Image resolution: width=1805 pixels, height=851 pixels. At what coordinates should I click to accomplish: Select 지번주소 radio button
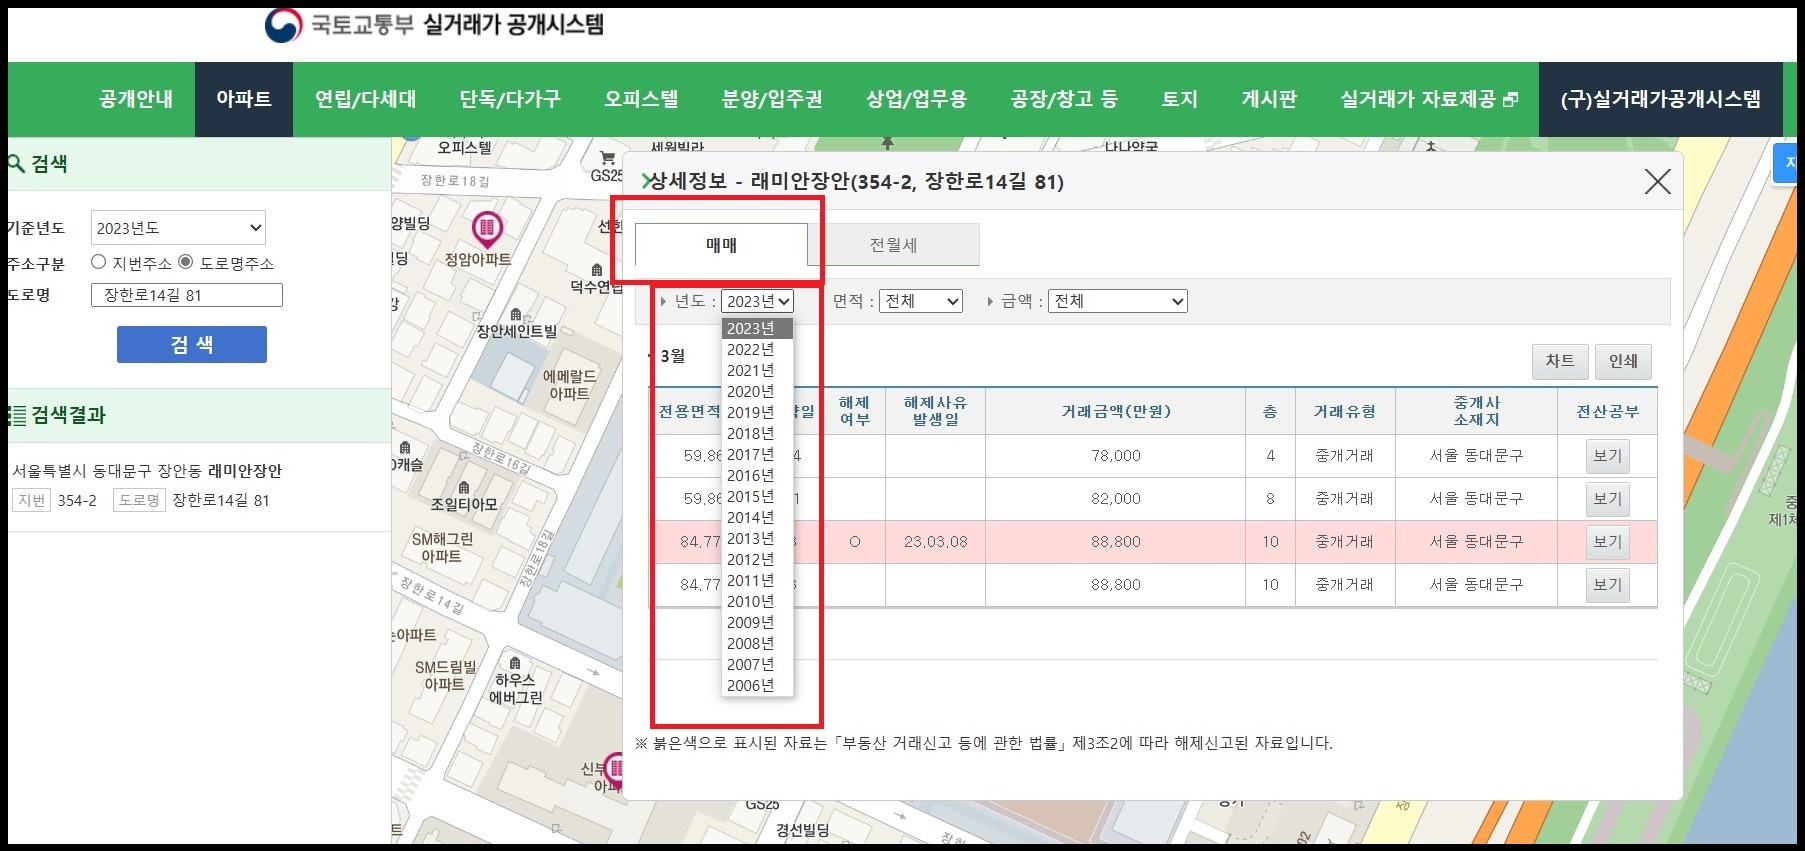coord(98,262)
